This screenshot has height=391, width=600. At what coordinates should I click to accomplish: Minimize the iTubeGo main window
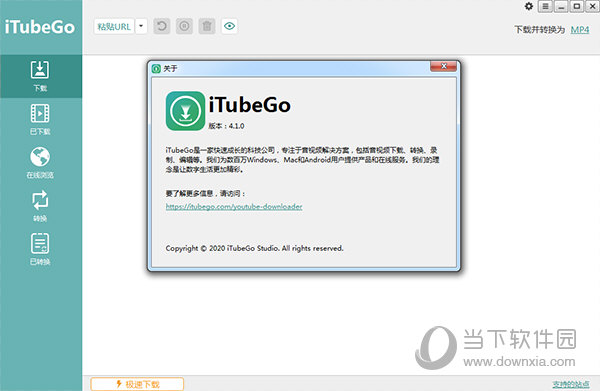click(561, 7)
